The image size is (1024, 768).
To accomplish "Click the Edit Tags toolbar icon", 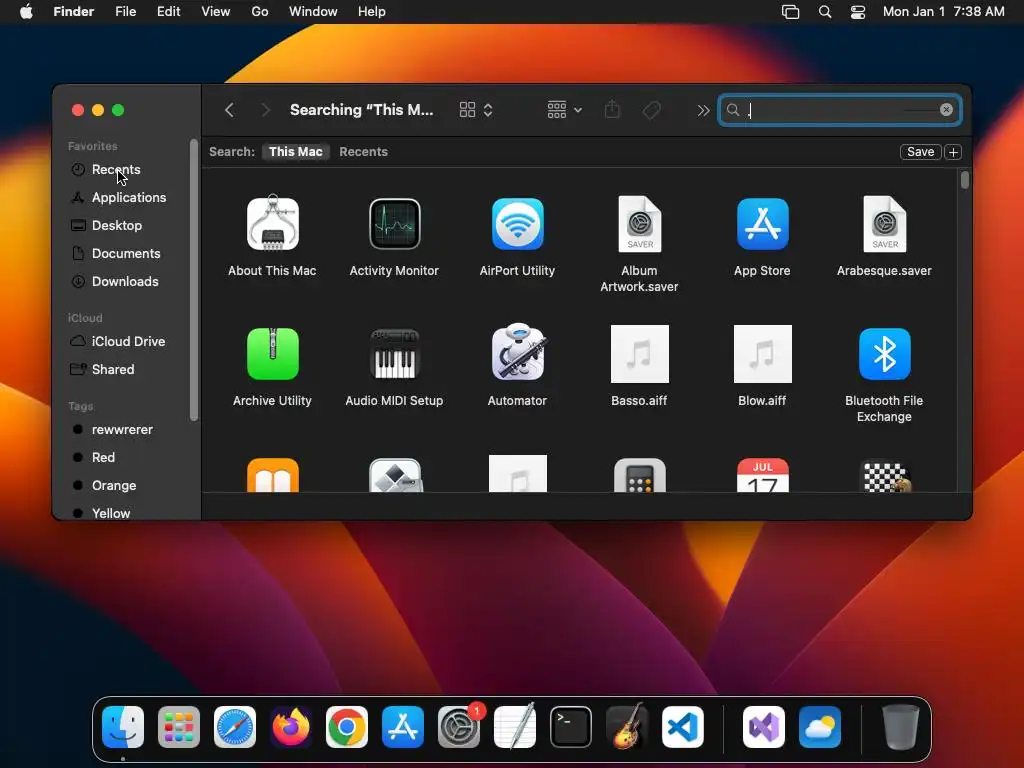I will tap(651, 110).
